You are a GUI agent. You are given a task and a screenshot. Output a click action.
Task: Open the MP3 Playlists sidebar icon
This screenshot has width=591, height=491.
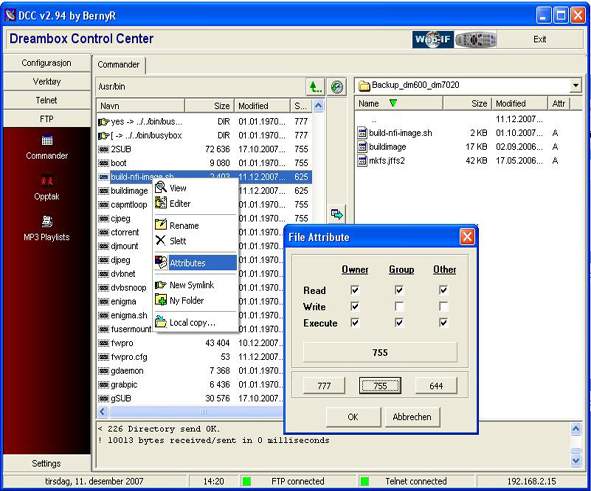click(47, 222)
